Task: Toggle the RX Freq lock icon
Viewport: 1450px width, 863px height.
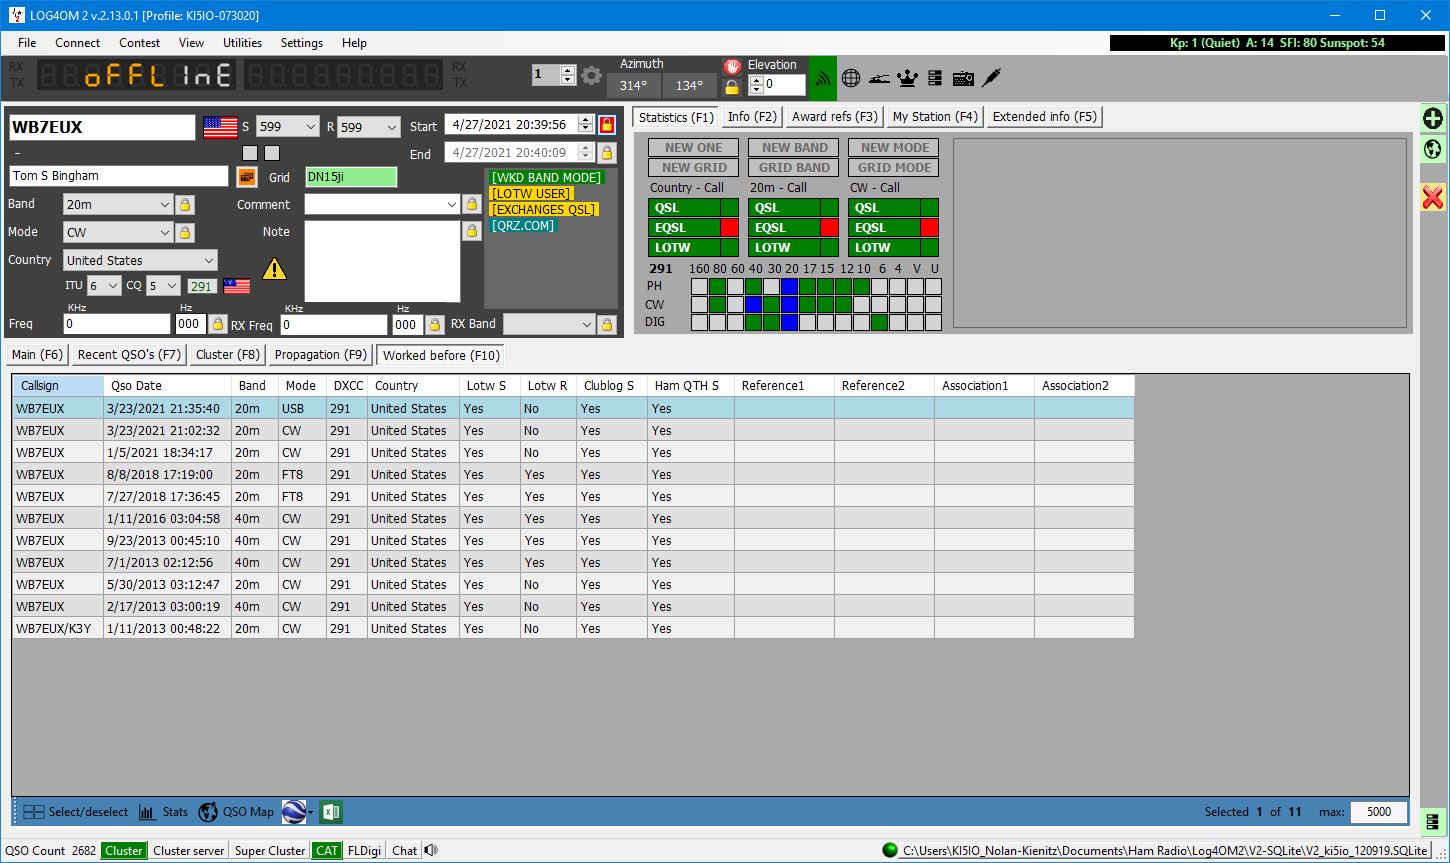Action: [x=434, y=324]
